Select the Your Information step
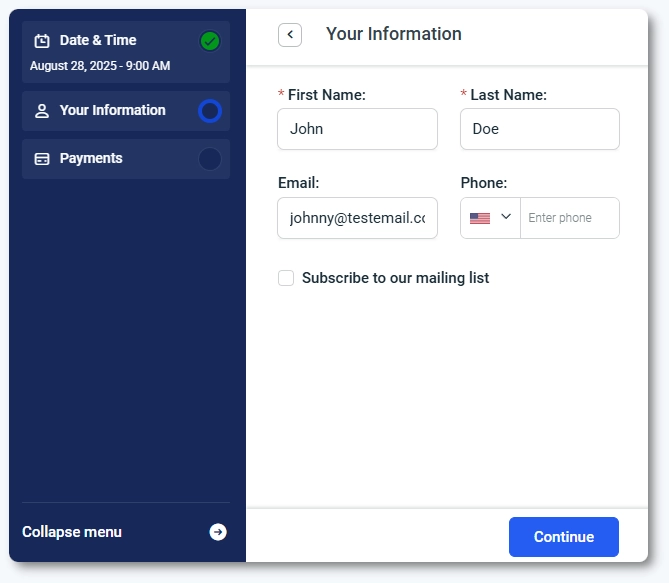The width and height of the screenshot is (669, 583). point(112,111)
